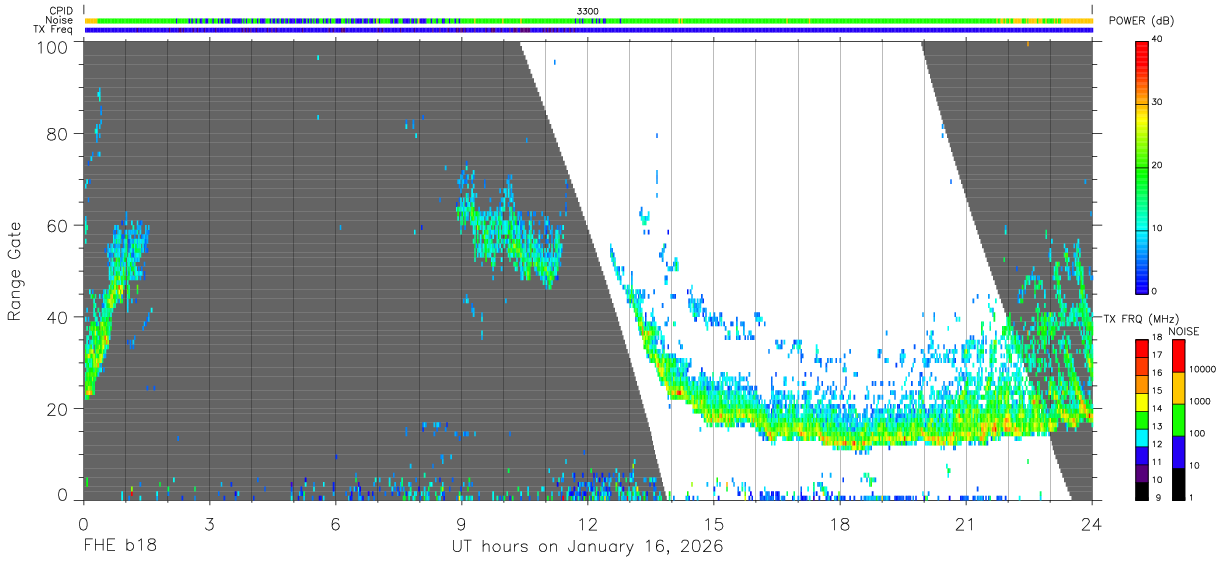Viewport: 1228px width, 567px height.
Task: Click the 11 MHz label in TX FRQ legend
Action: (1157, 462)
